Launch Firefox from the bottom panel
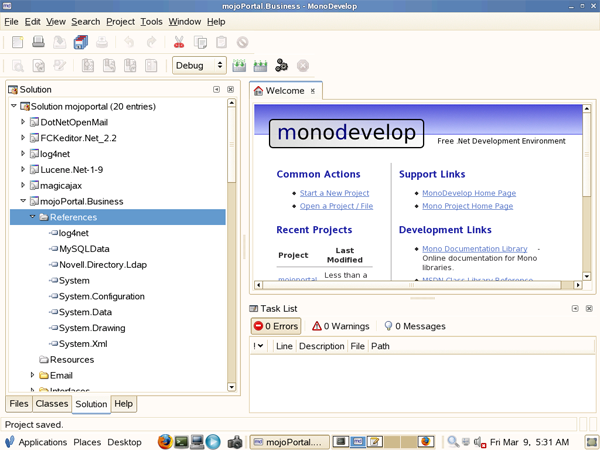Screen dimensions: 600x450 coord(164,441)
